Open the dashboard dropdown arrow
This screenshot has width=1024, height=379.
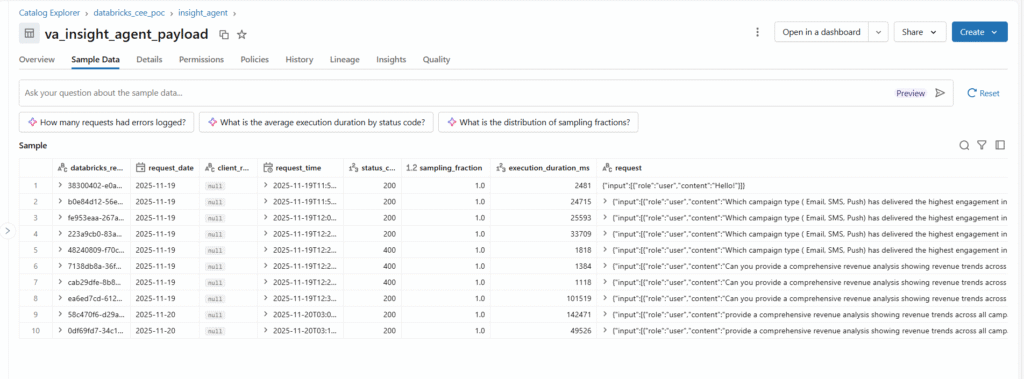pos(878,32)
